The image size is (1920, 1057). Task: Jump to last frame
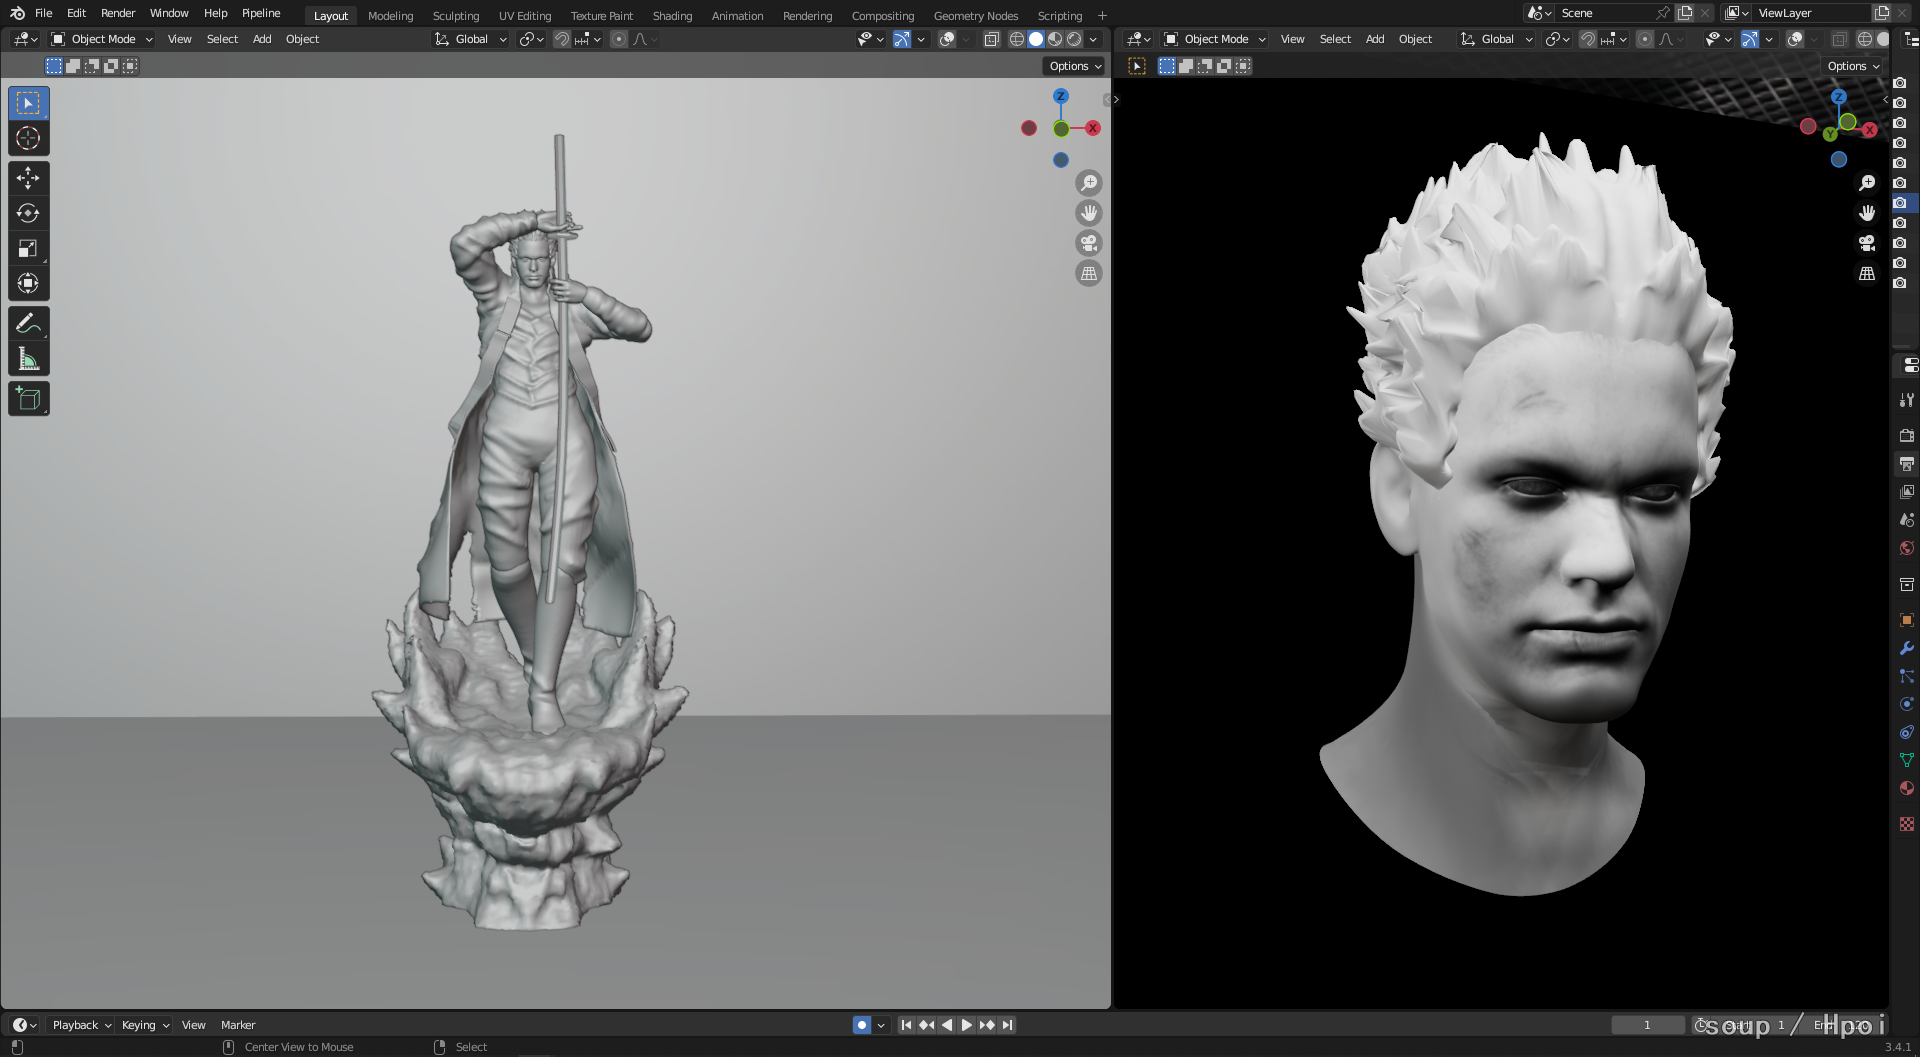(x=1008, y=1025)
